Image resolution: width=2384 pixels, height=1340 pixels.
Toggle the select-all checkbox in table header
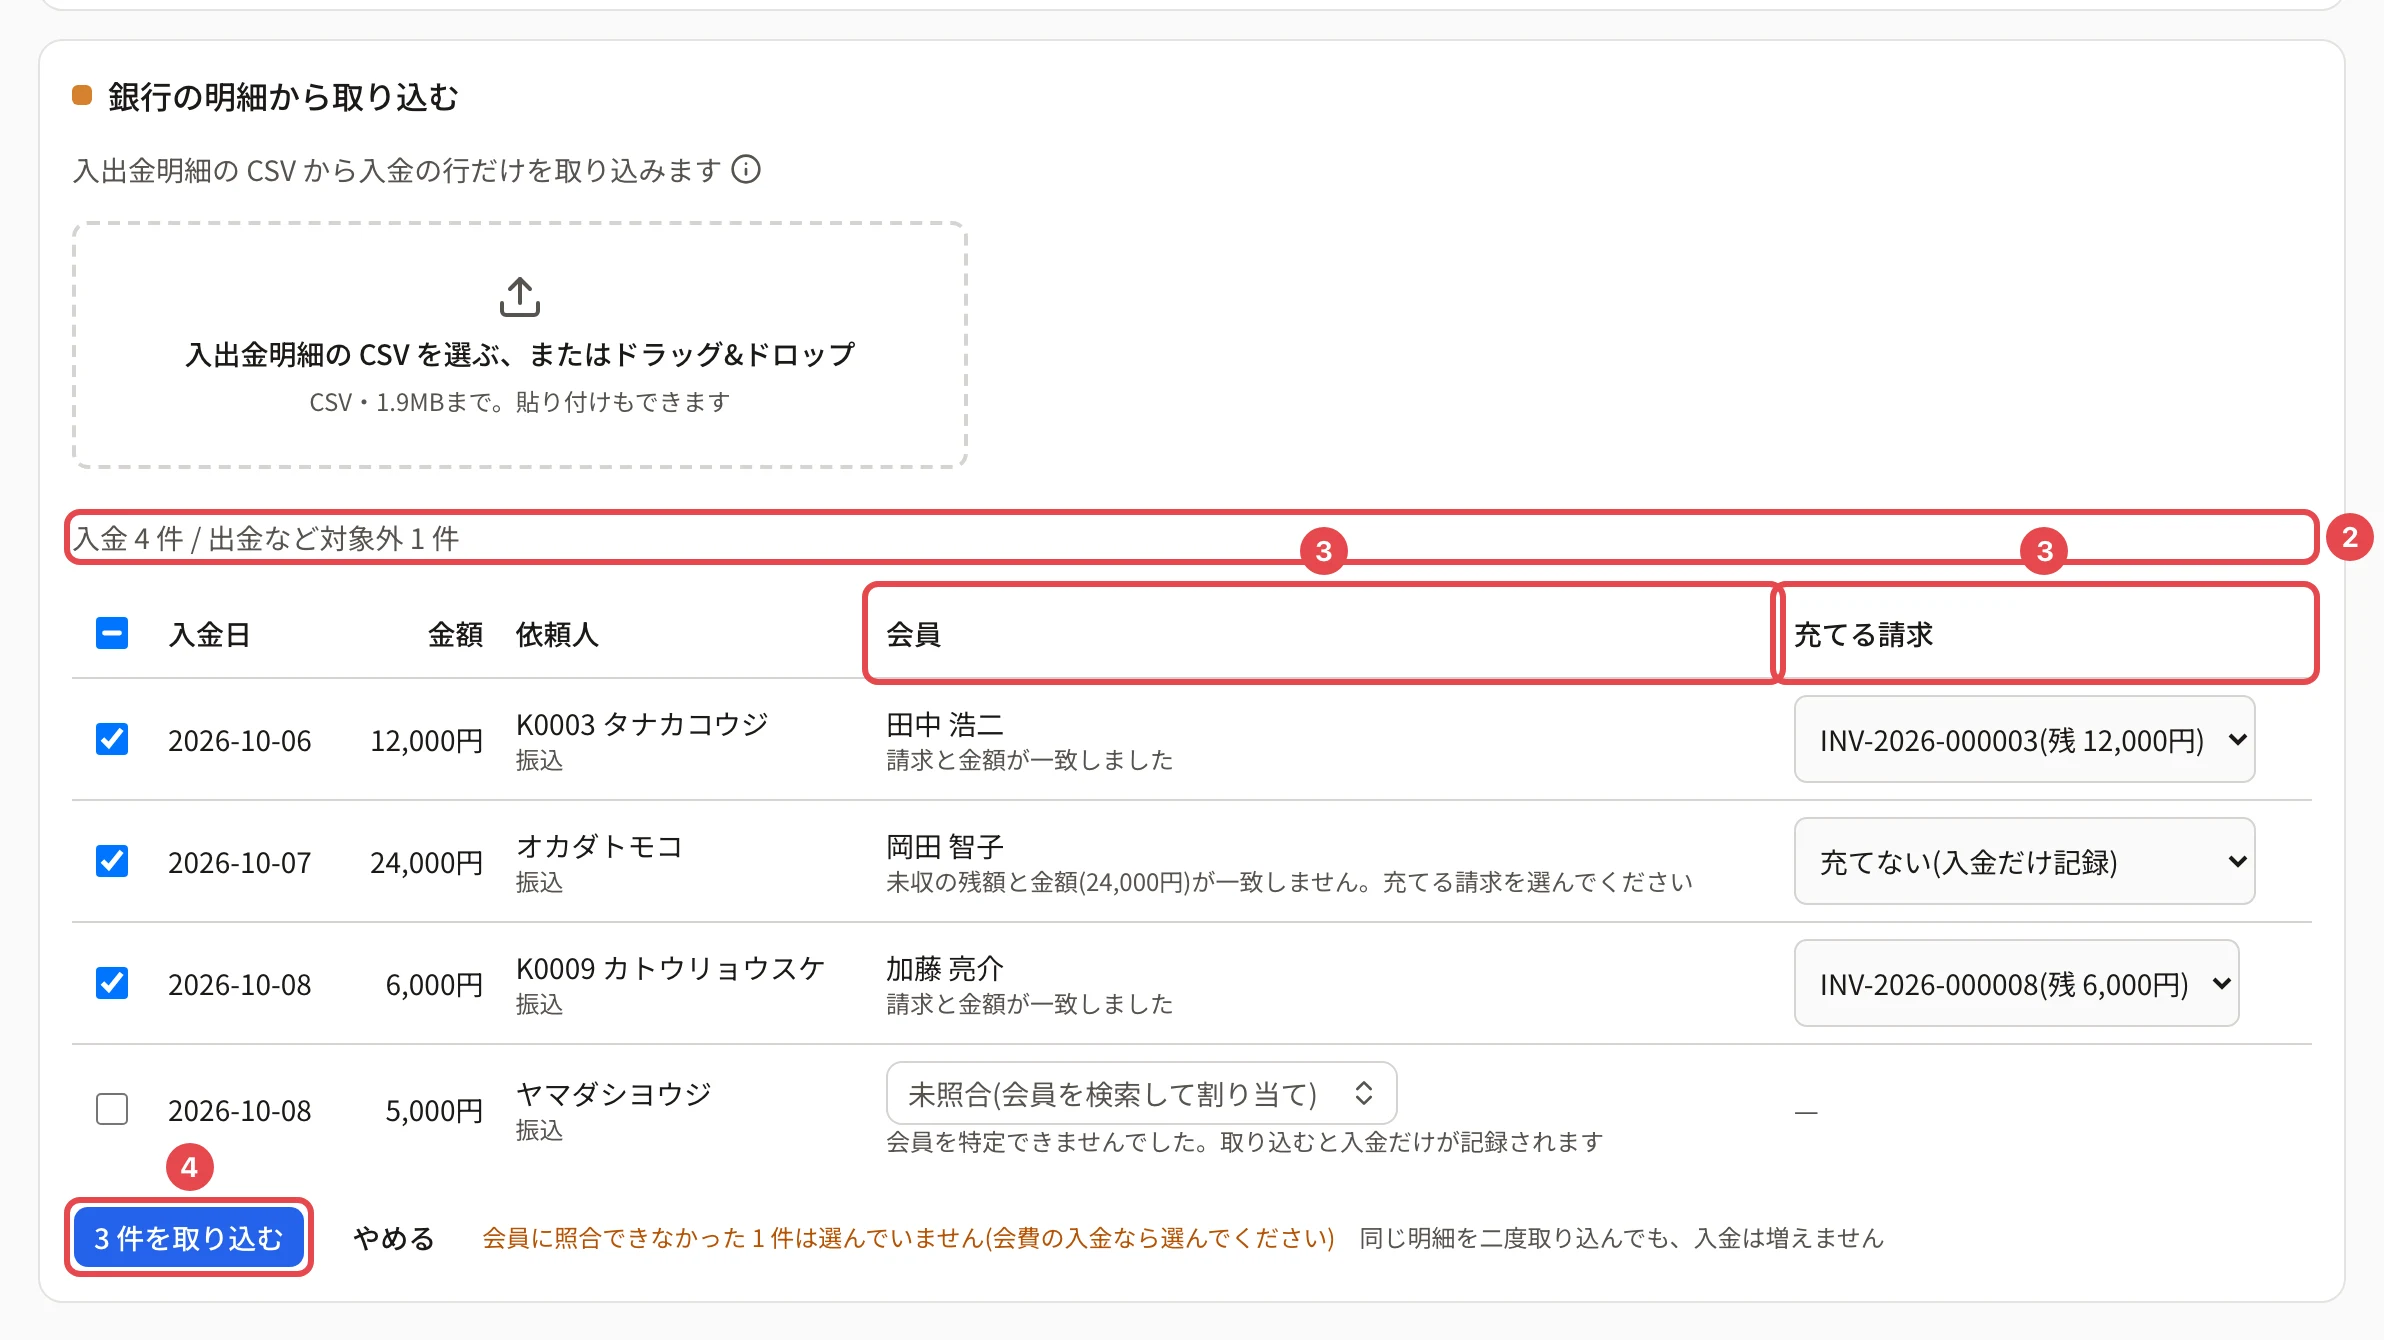tap(112, 633)
